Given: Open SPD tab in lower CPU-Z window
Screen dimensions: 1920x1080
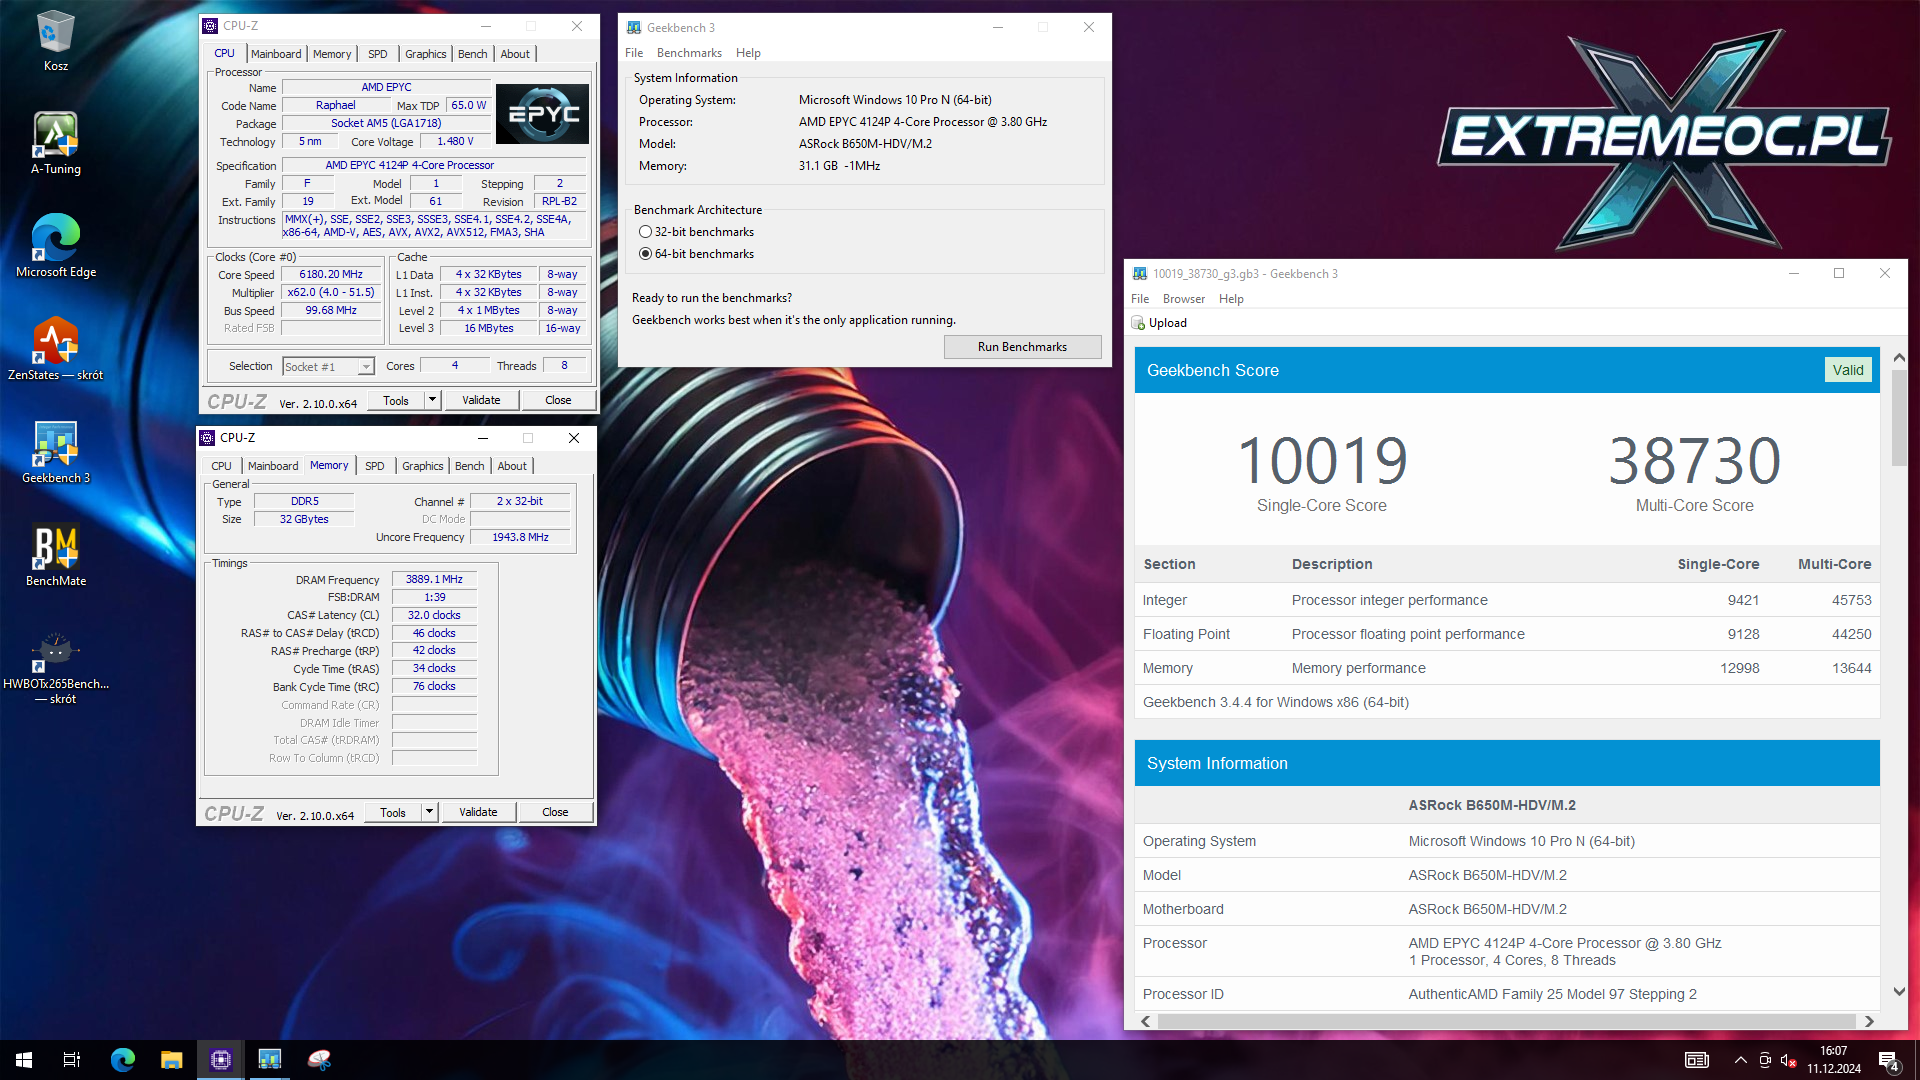Looking at the screenshot, I should (x=375, y=466).
